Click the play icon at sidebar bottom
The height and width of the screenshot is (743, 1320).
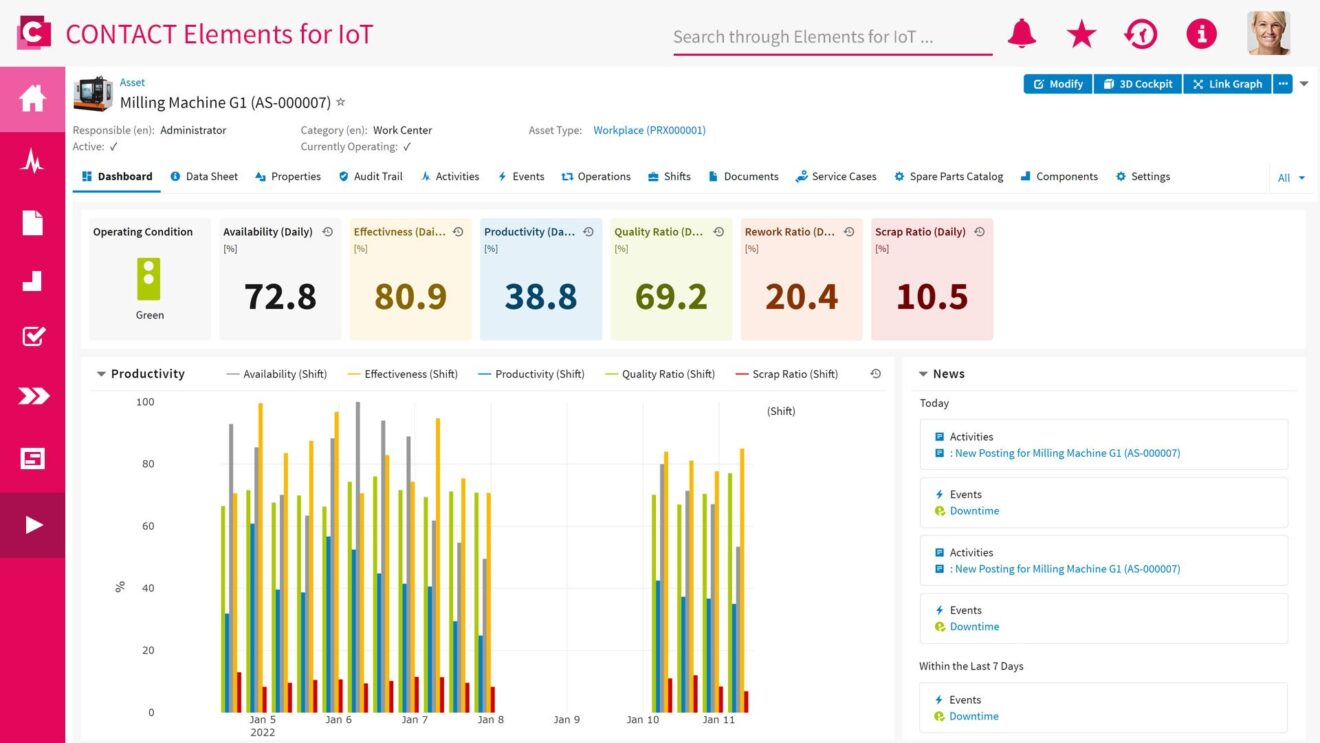(x=32, y=524)
